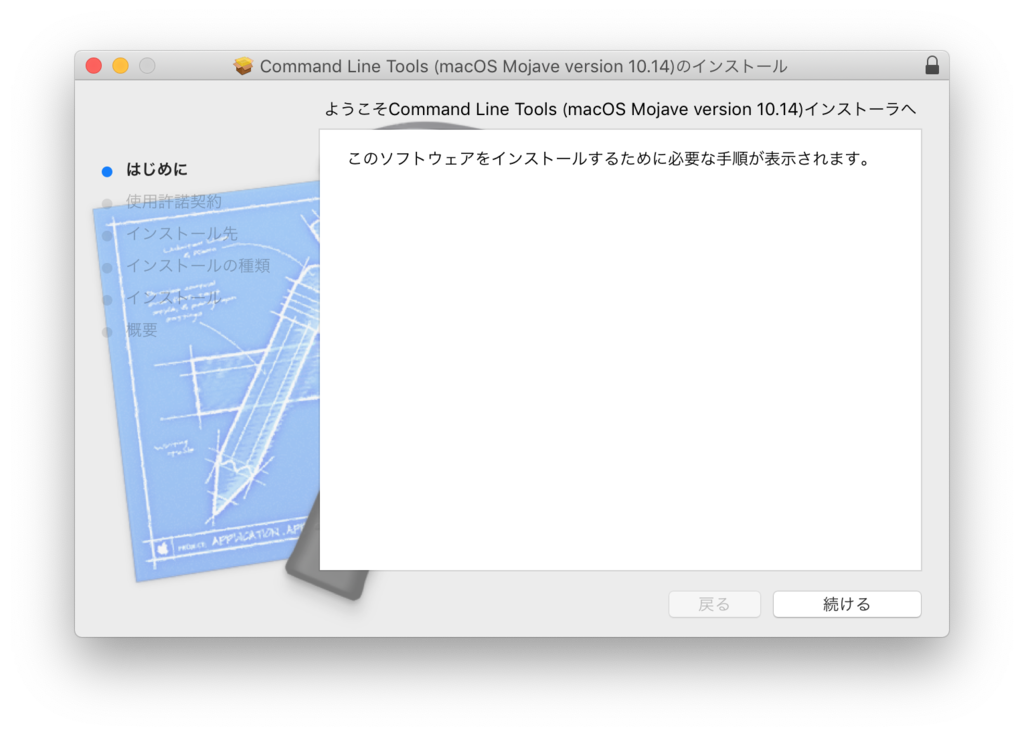
Task: Select the 使用許諾契約 step in sidebar
Action: 174,201
